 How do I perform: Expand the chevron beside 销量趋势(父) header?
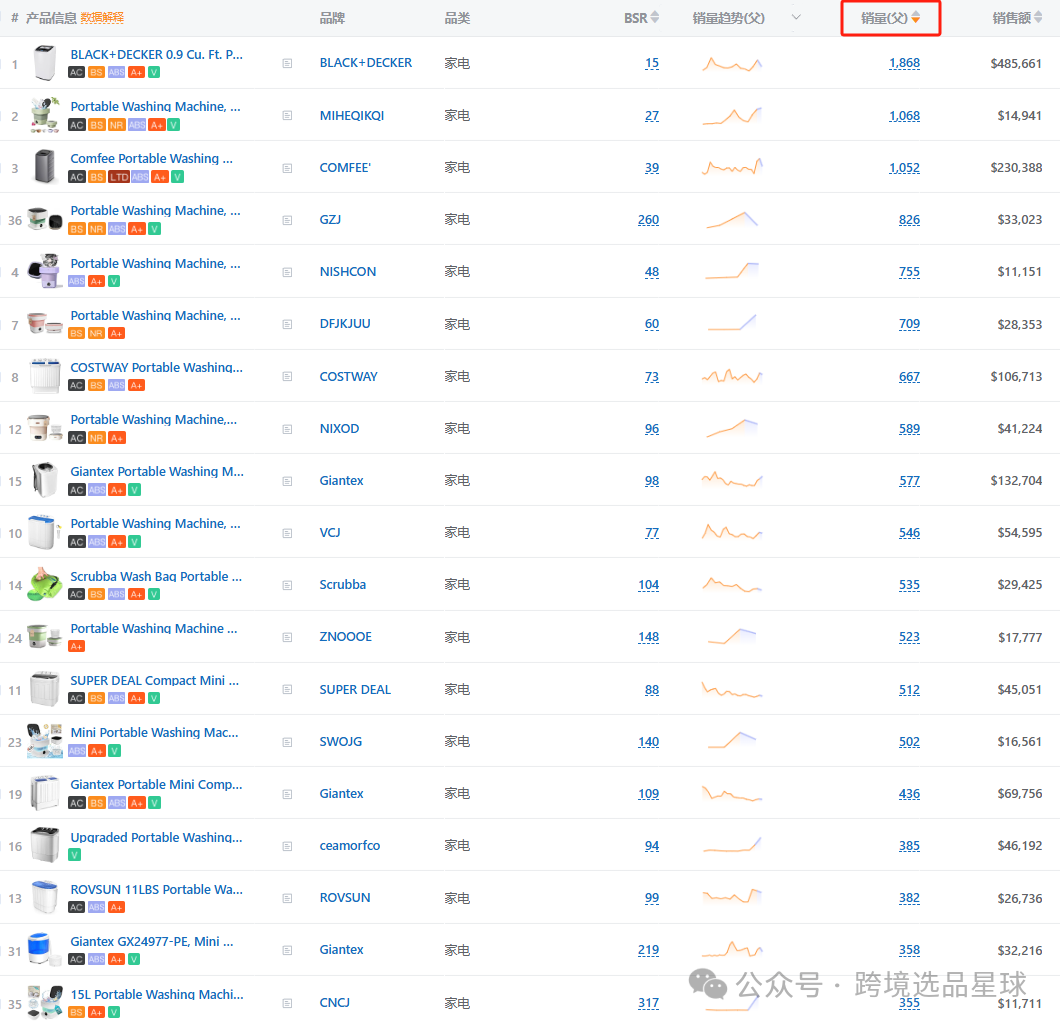tap(796, 18)
